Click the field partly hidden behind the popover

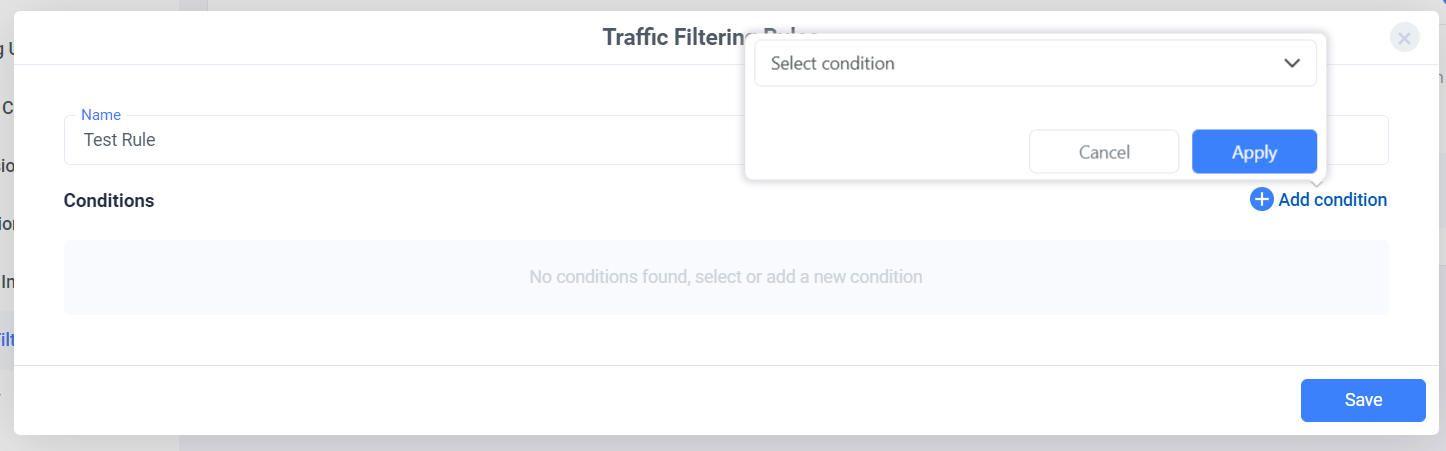[x=1356, y=140]
